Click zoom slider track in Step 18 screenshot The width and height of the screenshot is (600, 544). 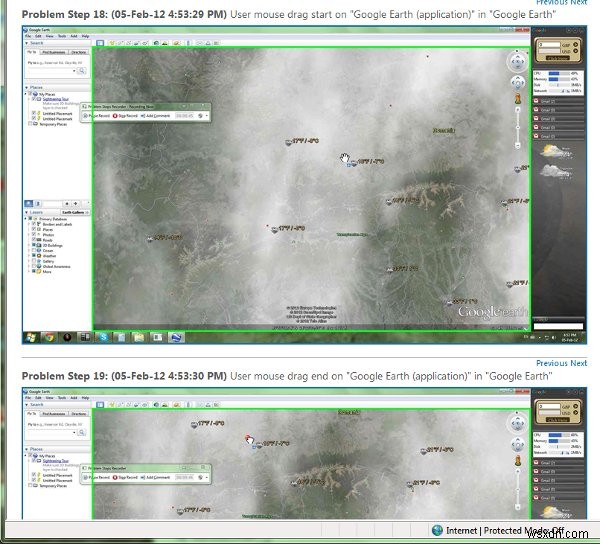coord(518,127)
